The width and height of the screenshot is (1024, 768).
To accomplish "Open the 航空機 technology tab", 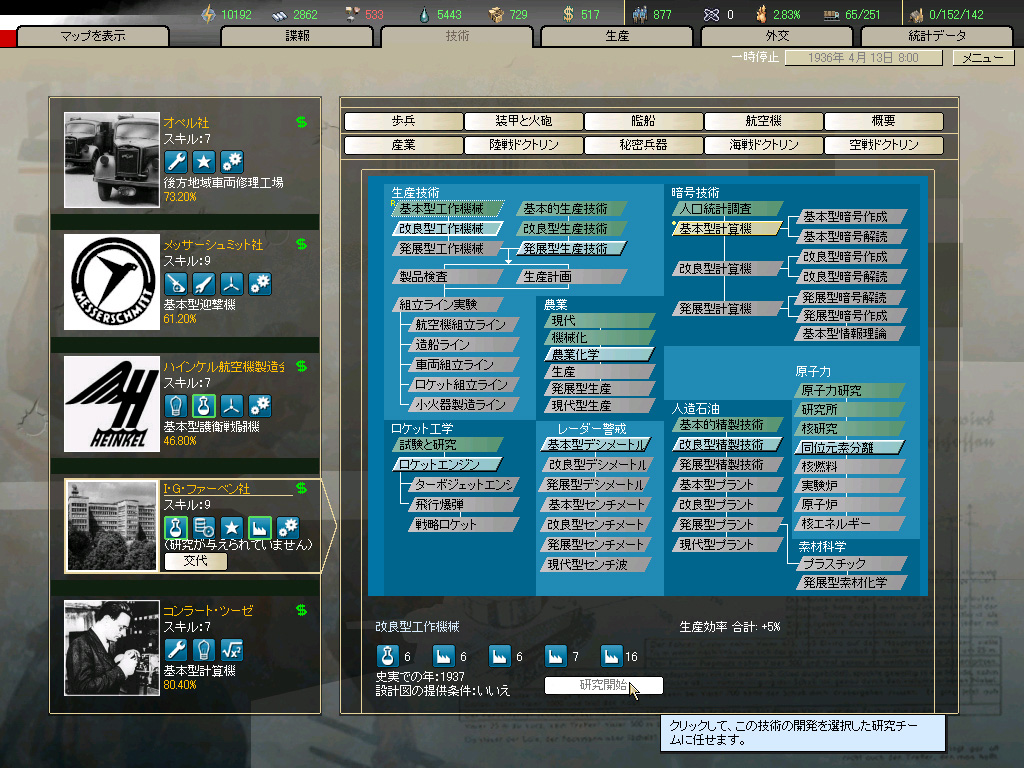I will [763, 121].
